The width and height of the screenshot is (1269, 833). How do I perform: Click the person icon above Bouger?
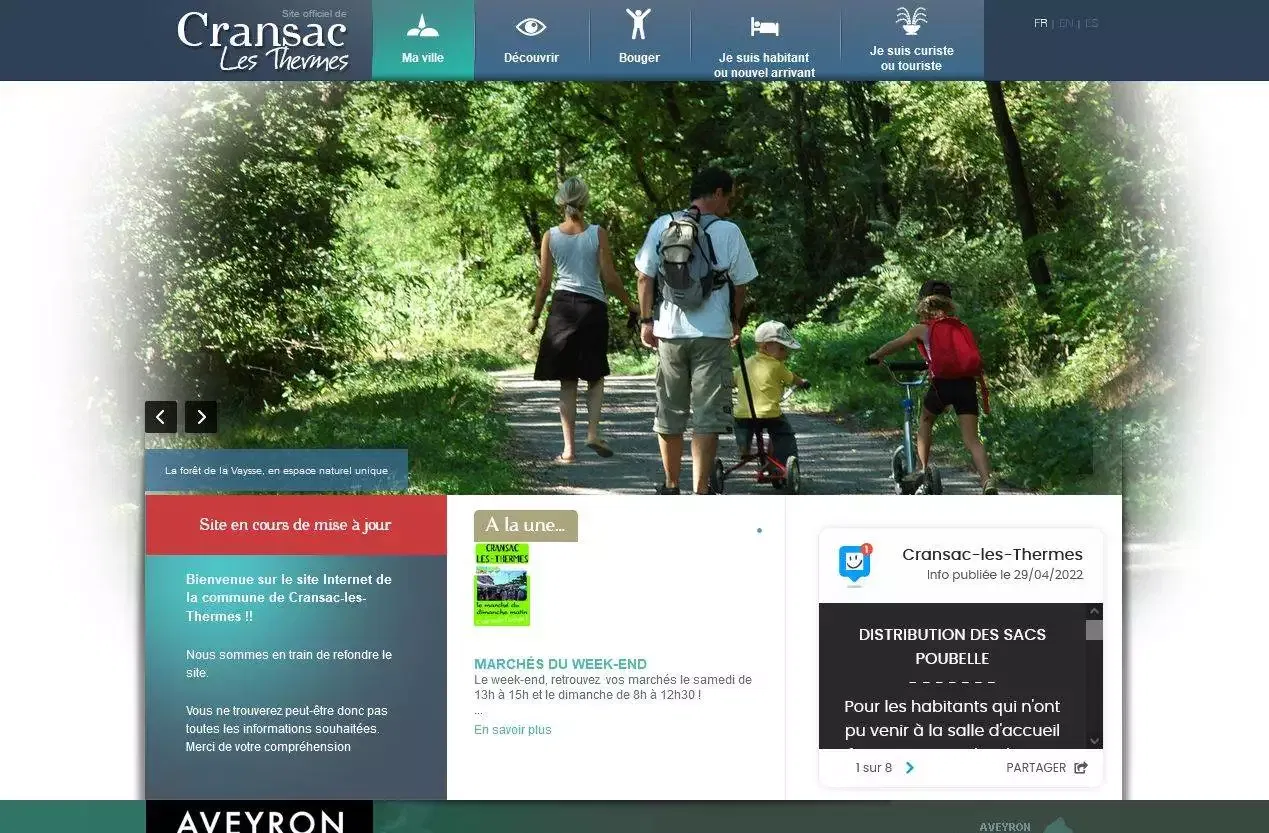click(x=638, y=24)
